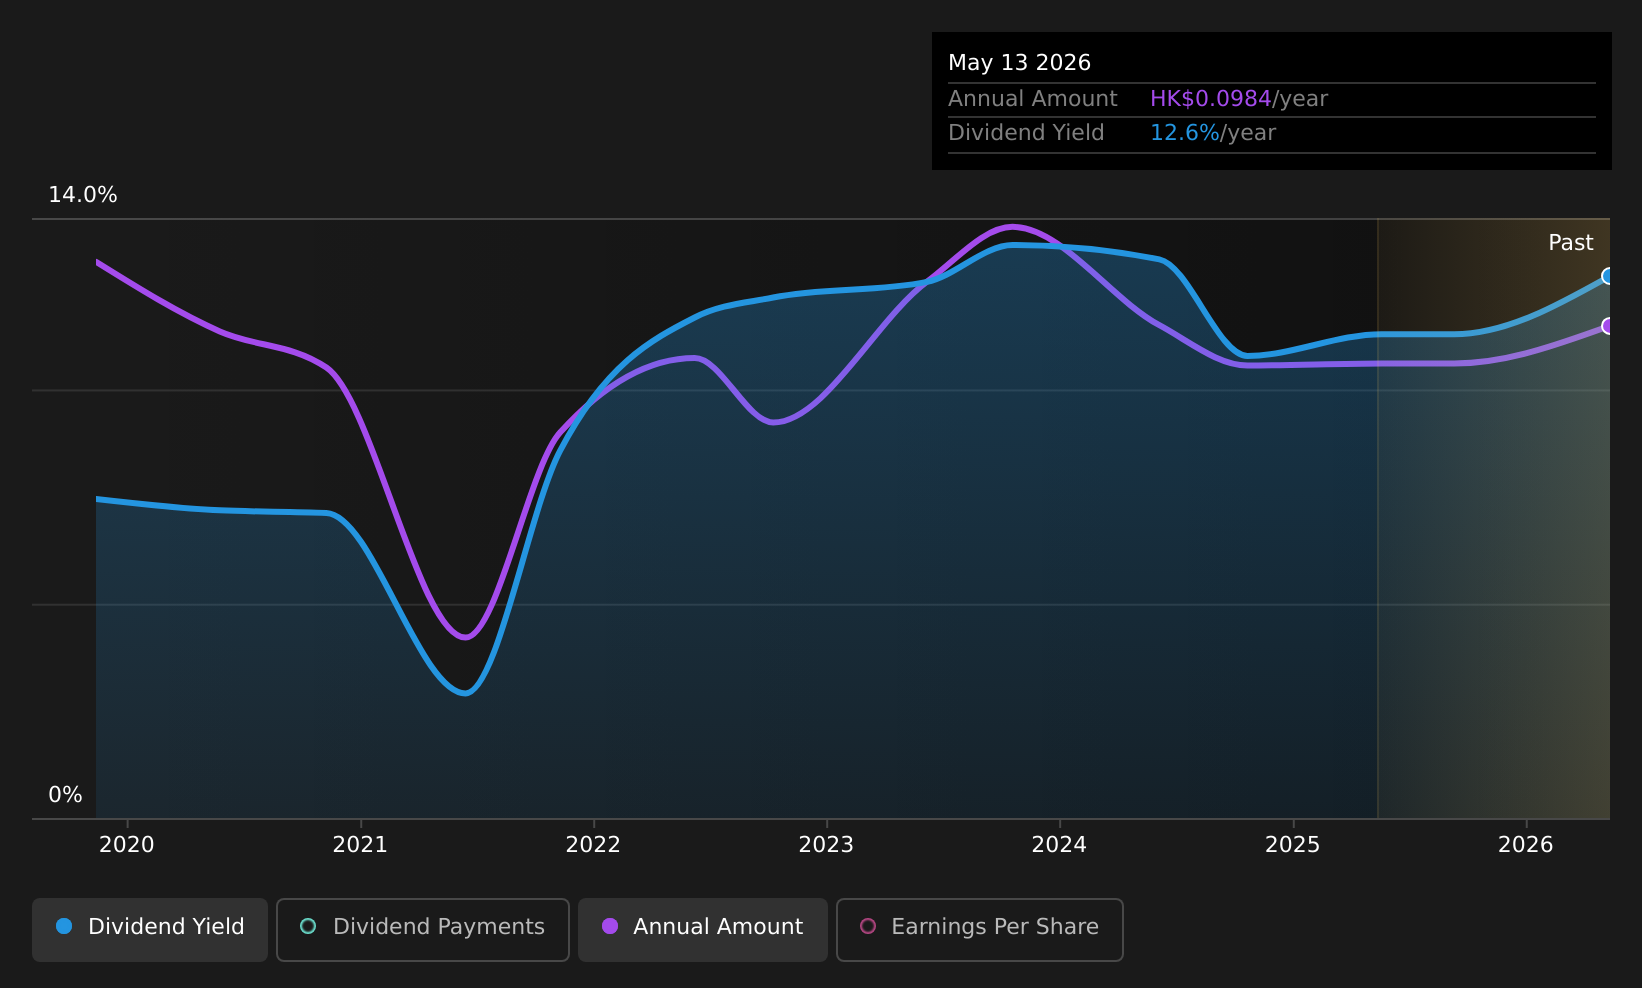
Task: Click the 'May 13 2026' tooltip date
Action: click(1019, 63)
